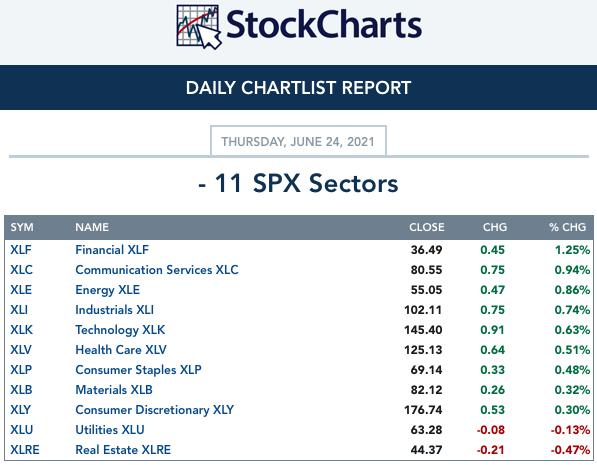
Task: Click Consumer Staples XLP link
Action: tap(138, 370)
